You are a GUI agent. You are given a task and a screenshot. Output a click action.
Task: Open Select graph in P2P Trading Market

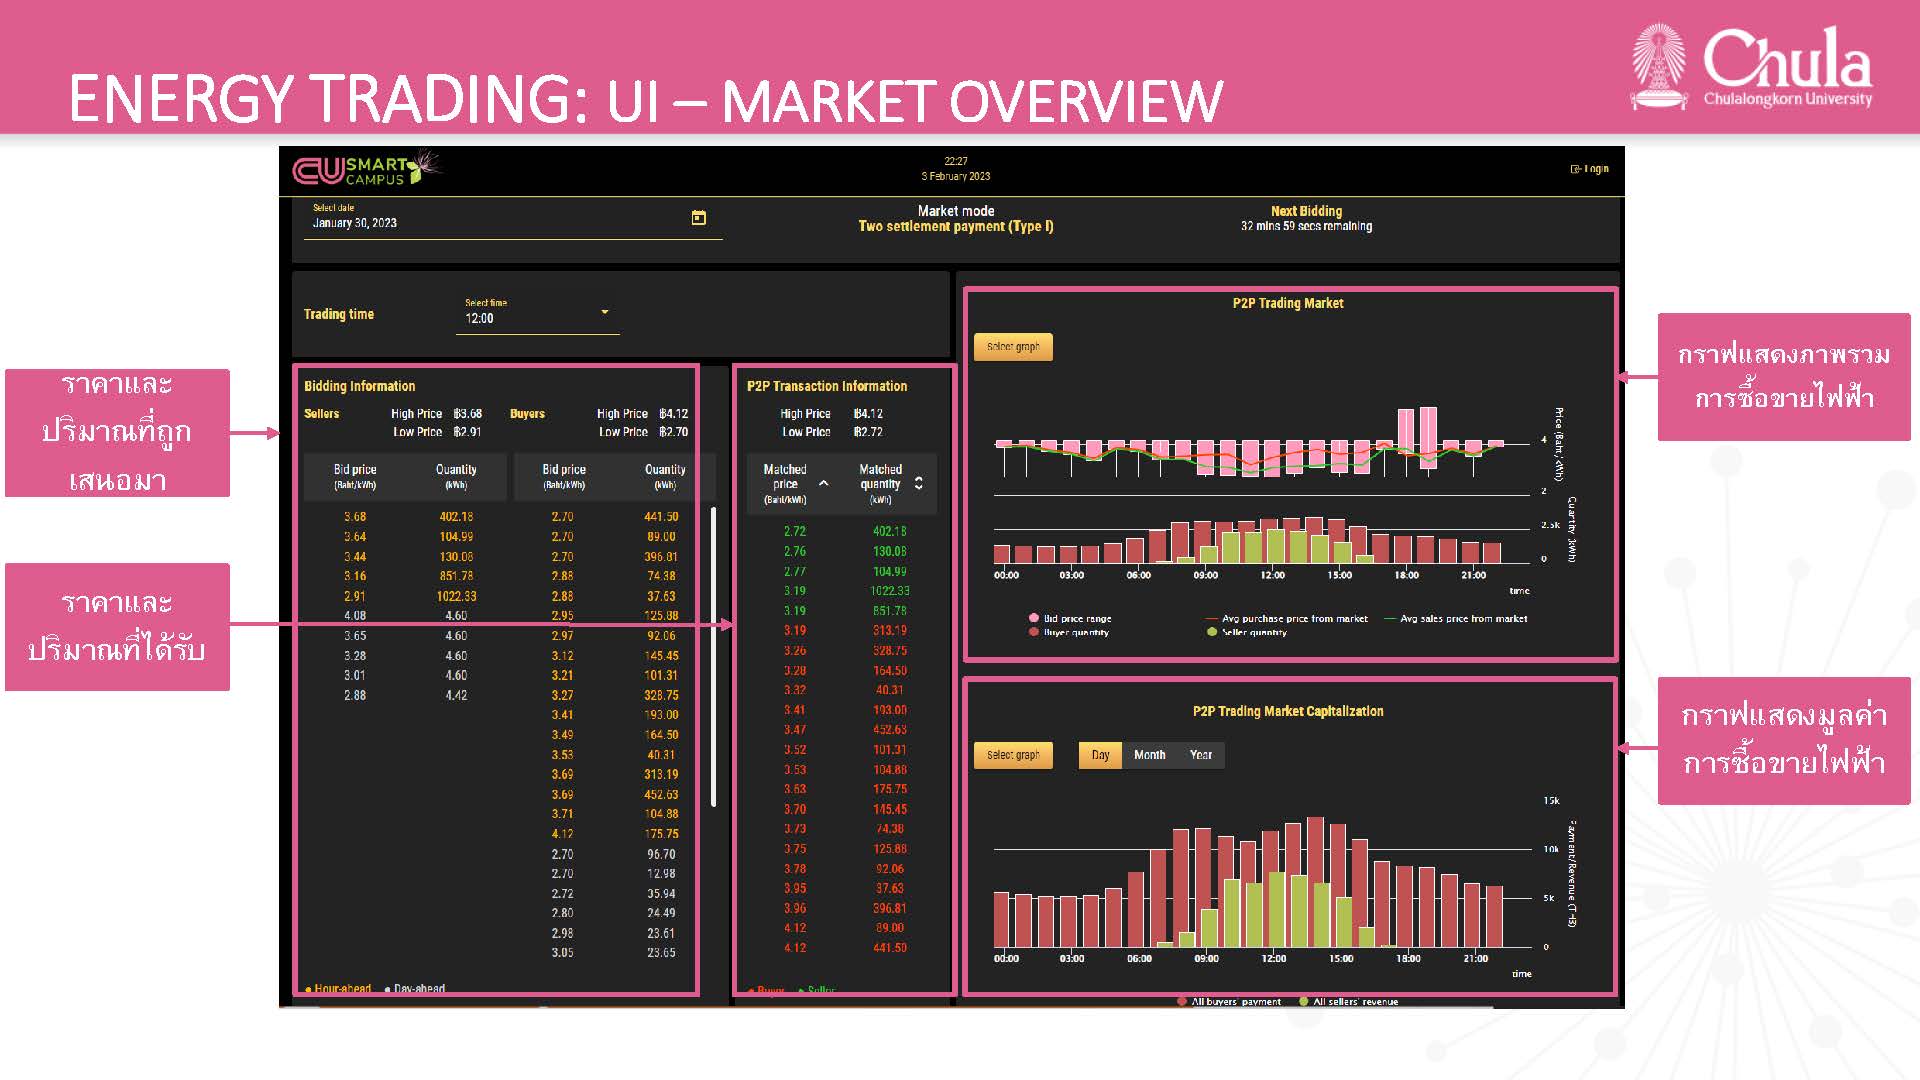pos(1012,347)
